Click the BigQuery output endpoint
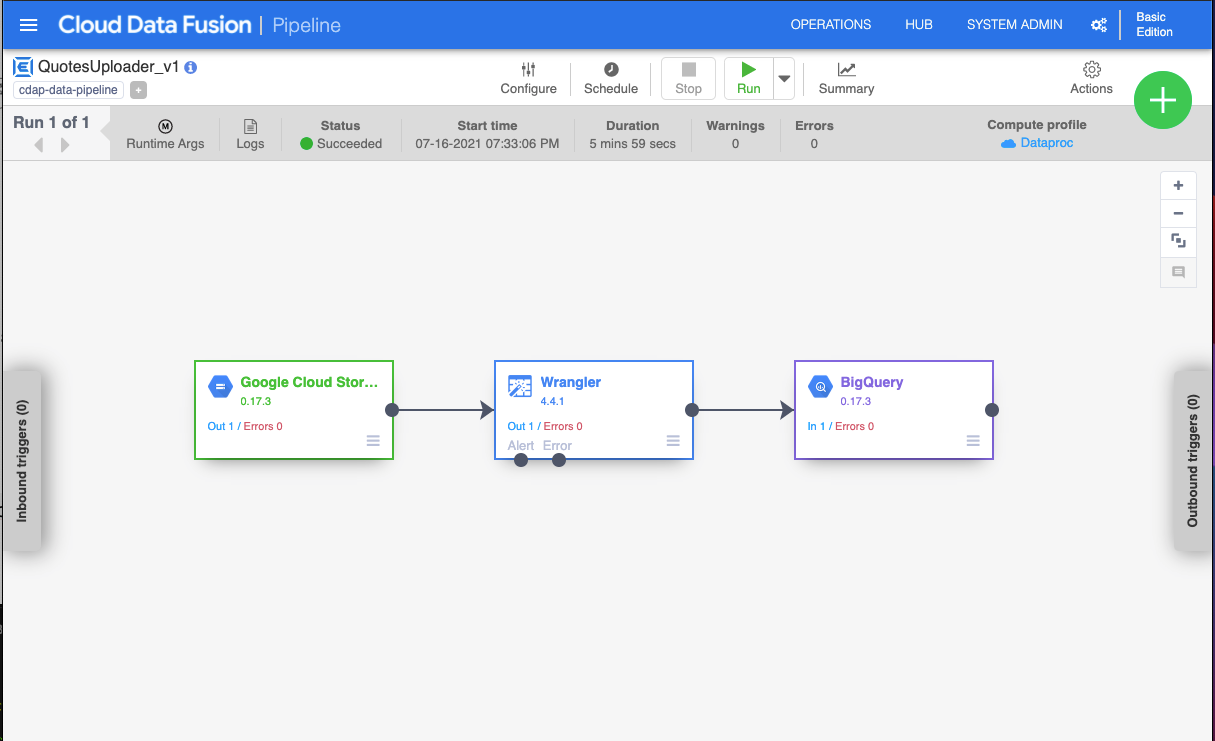Viewport: 1215px width, 741px height. pyautogui.click(x=992, y=410)
